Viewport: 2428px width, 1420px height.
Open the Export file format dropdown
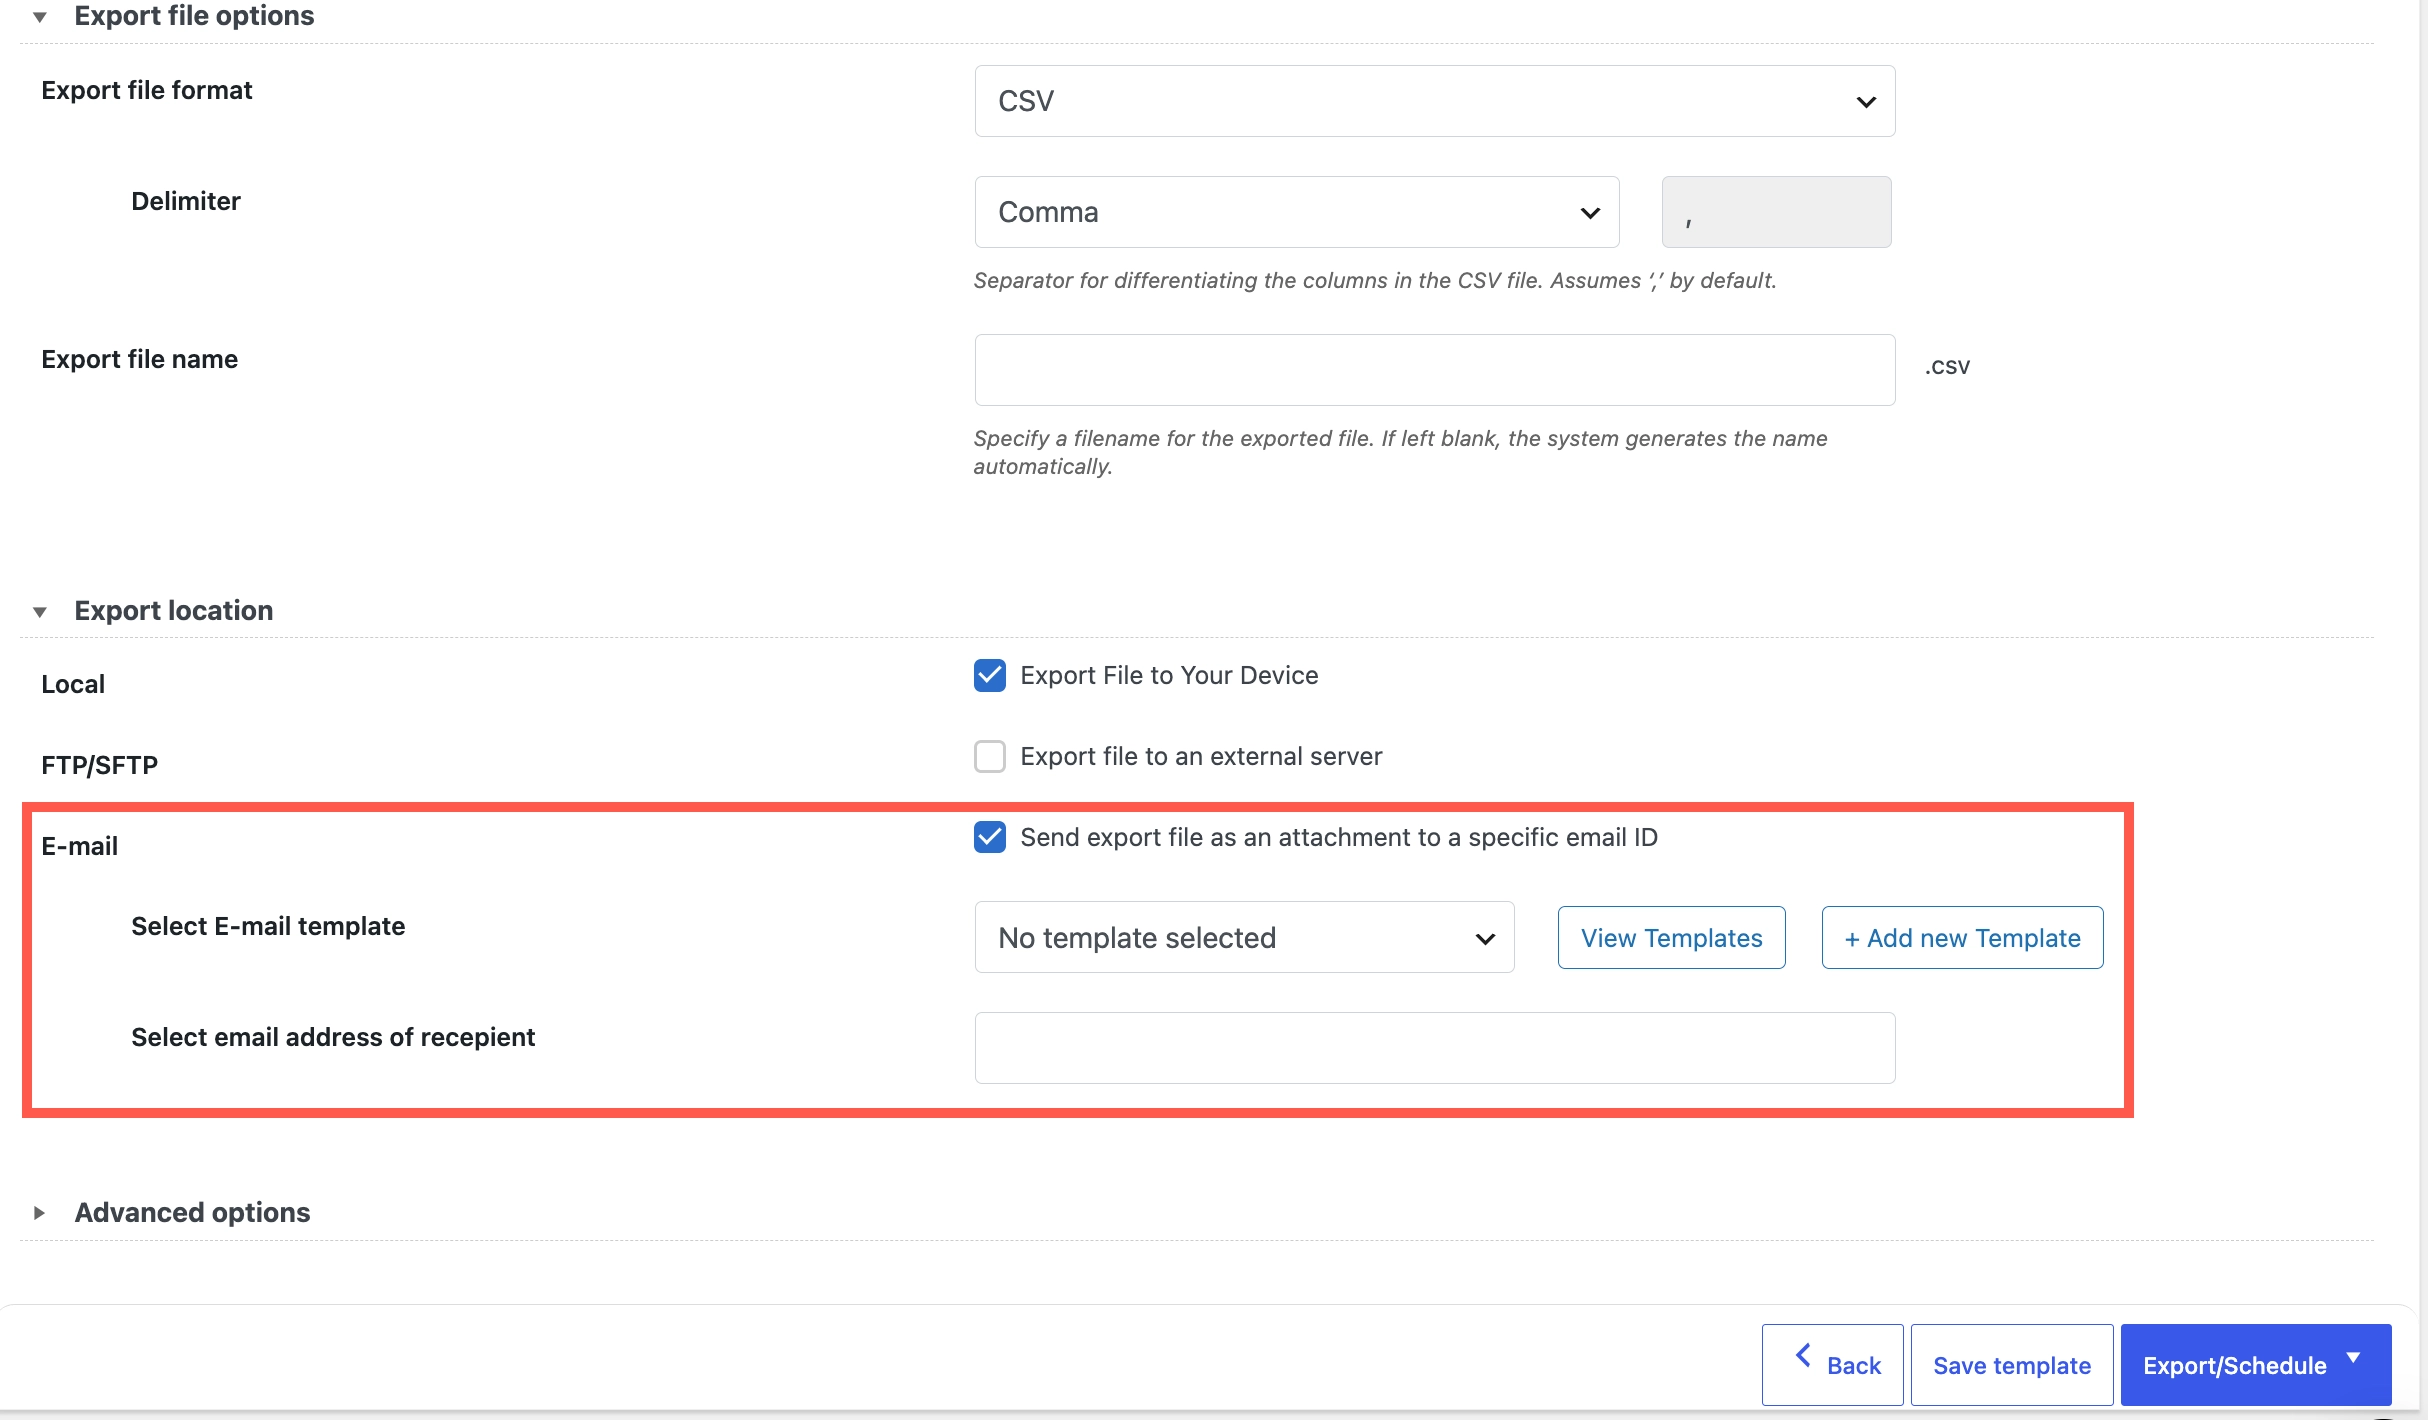[1434, 101]
